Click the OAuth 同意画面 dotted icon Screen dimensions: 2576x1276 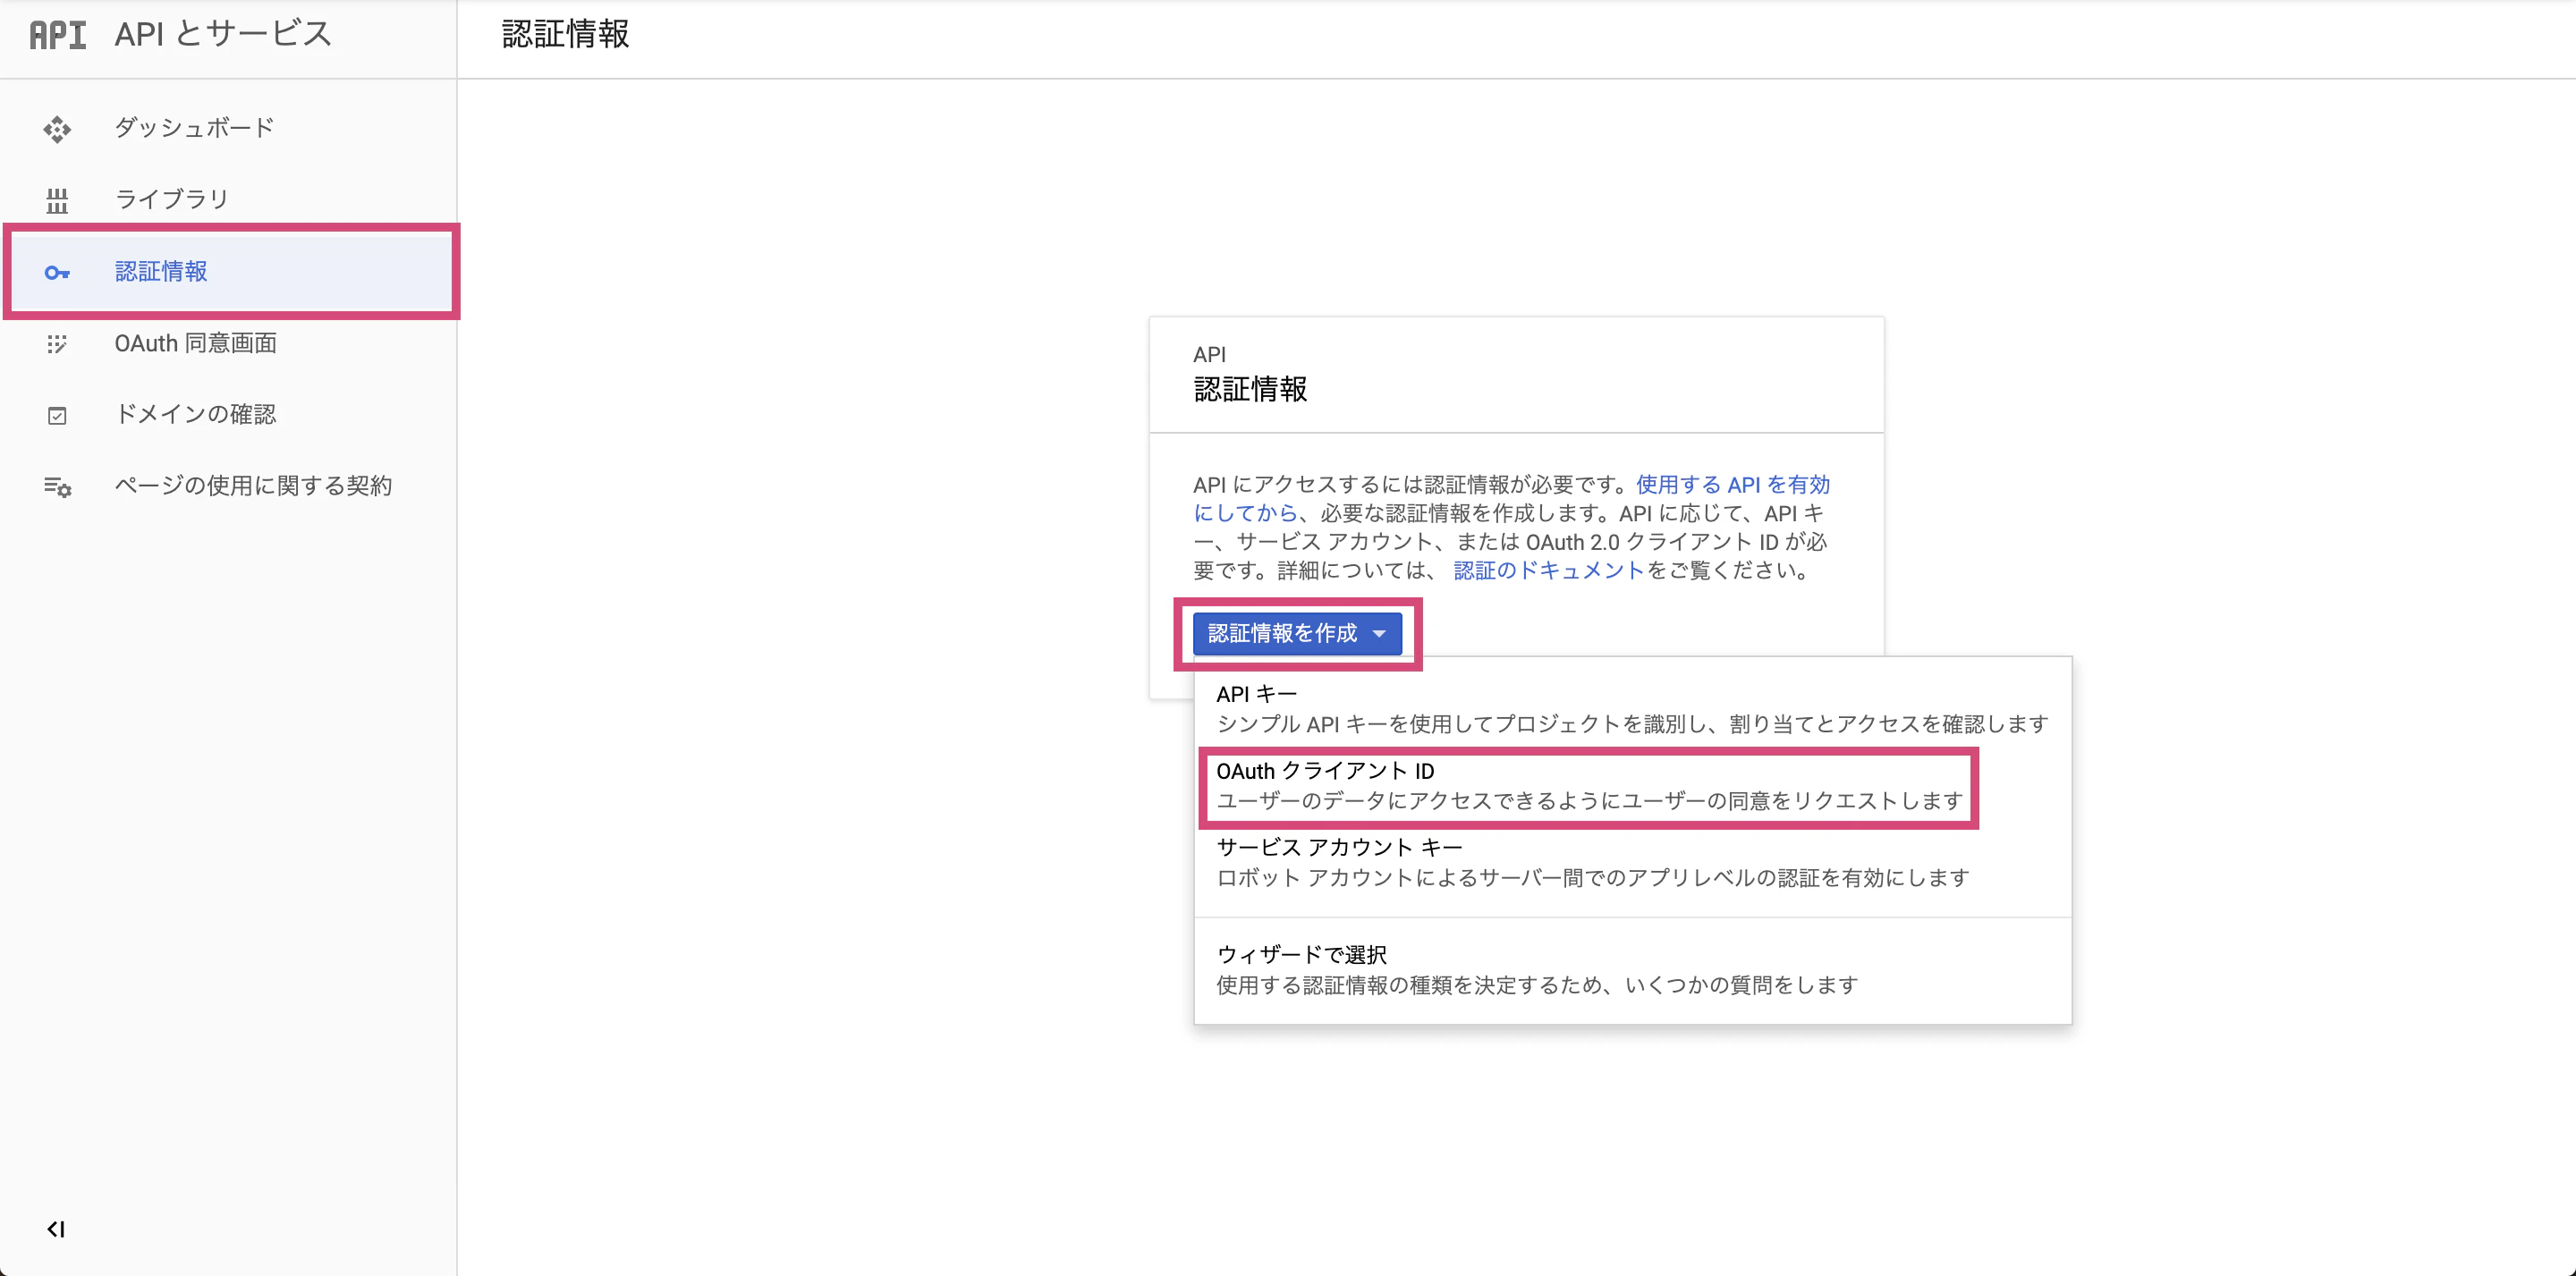click(57, 344)
